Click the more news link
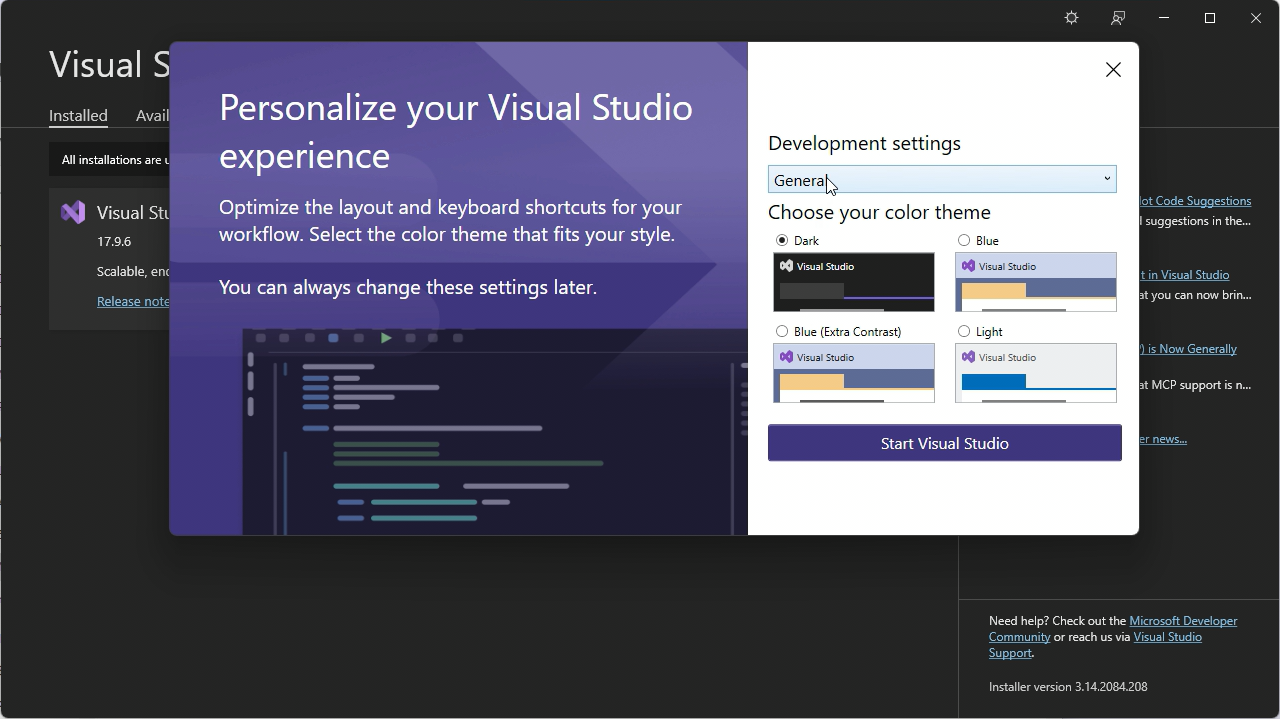1280x719 pixels. (x=1163, y=439)
